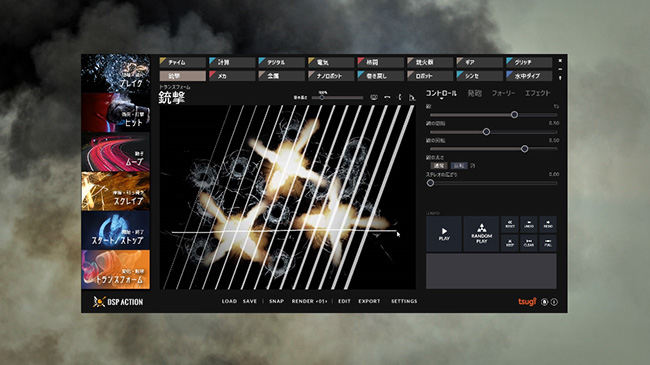Choose the ロボット preset
Screen dimensions: 650x365
coord(430,76)
